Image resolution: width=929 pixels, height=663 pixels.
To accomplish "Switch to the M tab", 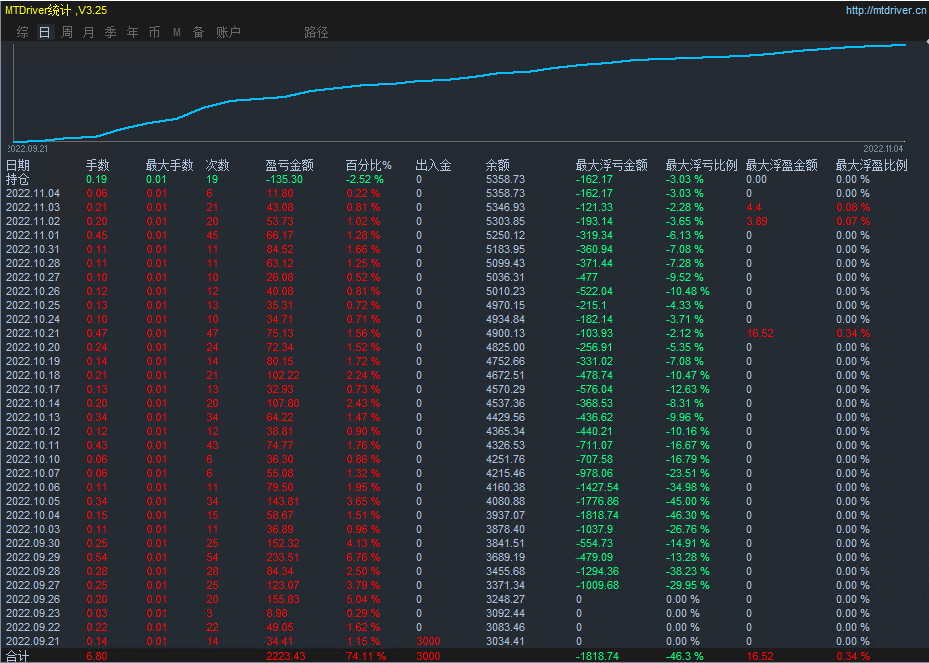I will (177, 32).
